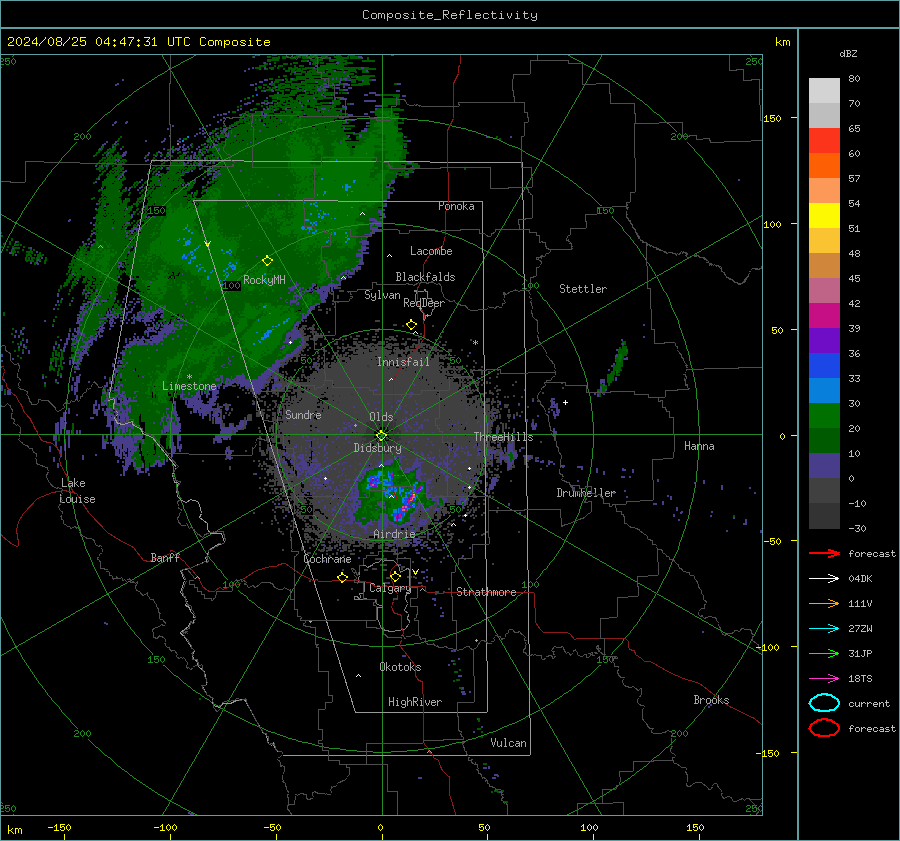The image size is (900, 841).
Task: Pick the 54 dBZ yellow swatch
Action: pos(824,215)
